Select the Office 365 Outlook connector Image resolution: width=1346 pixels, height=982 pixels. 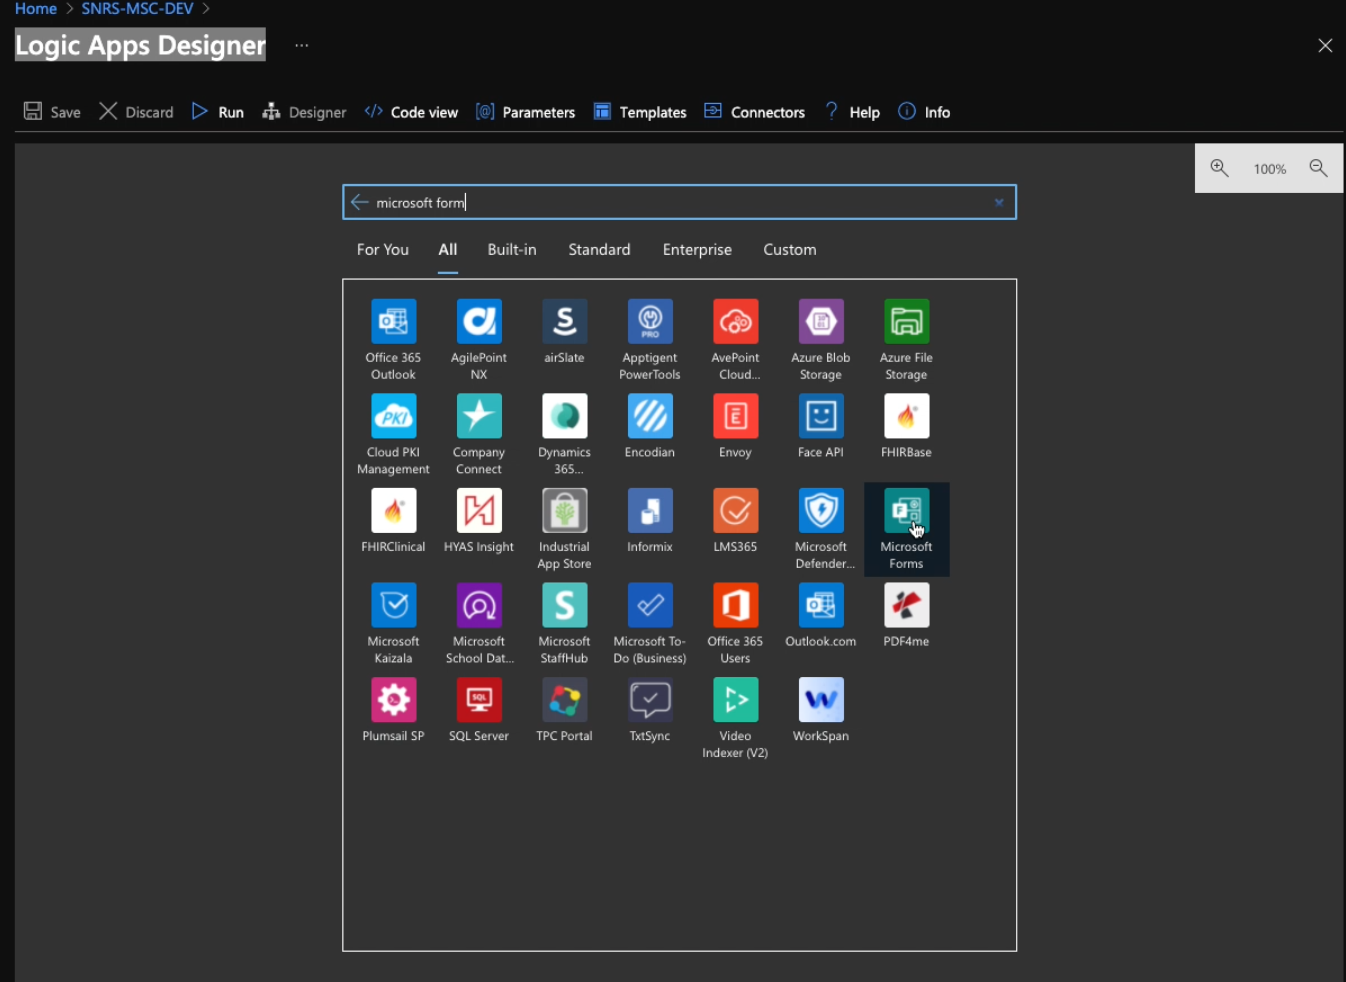(393, 339)
